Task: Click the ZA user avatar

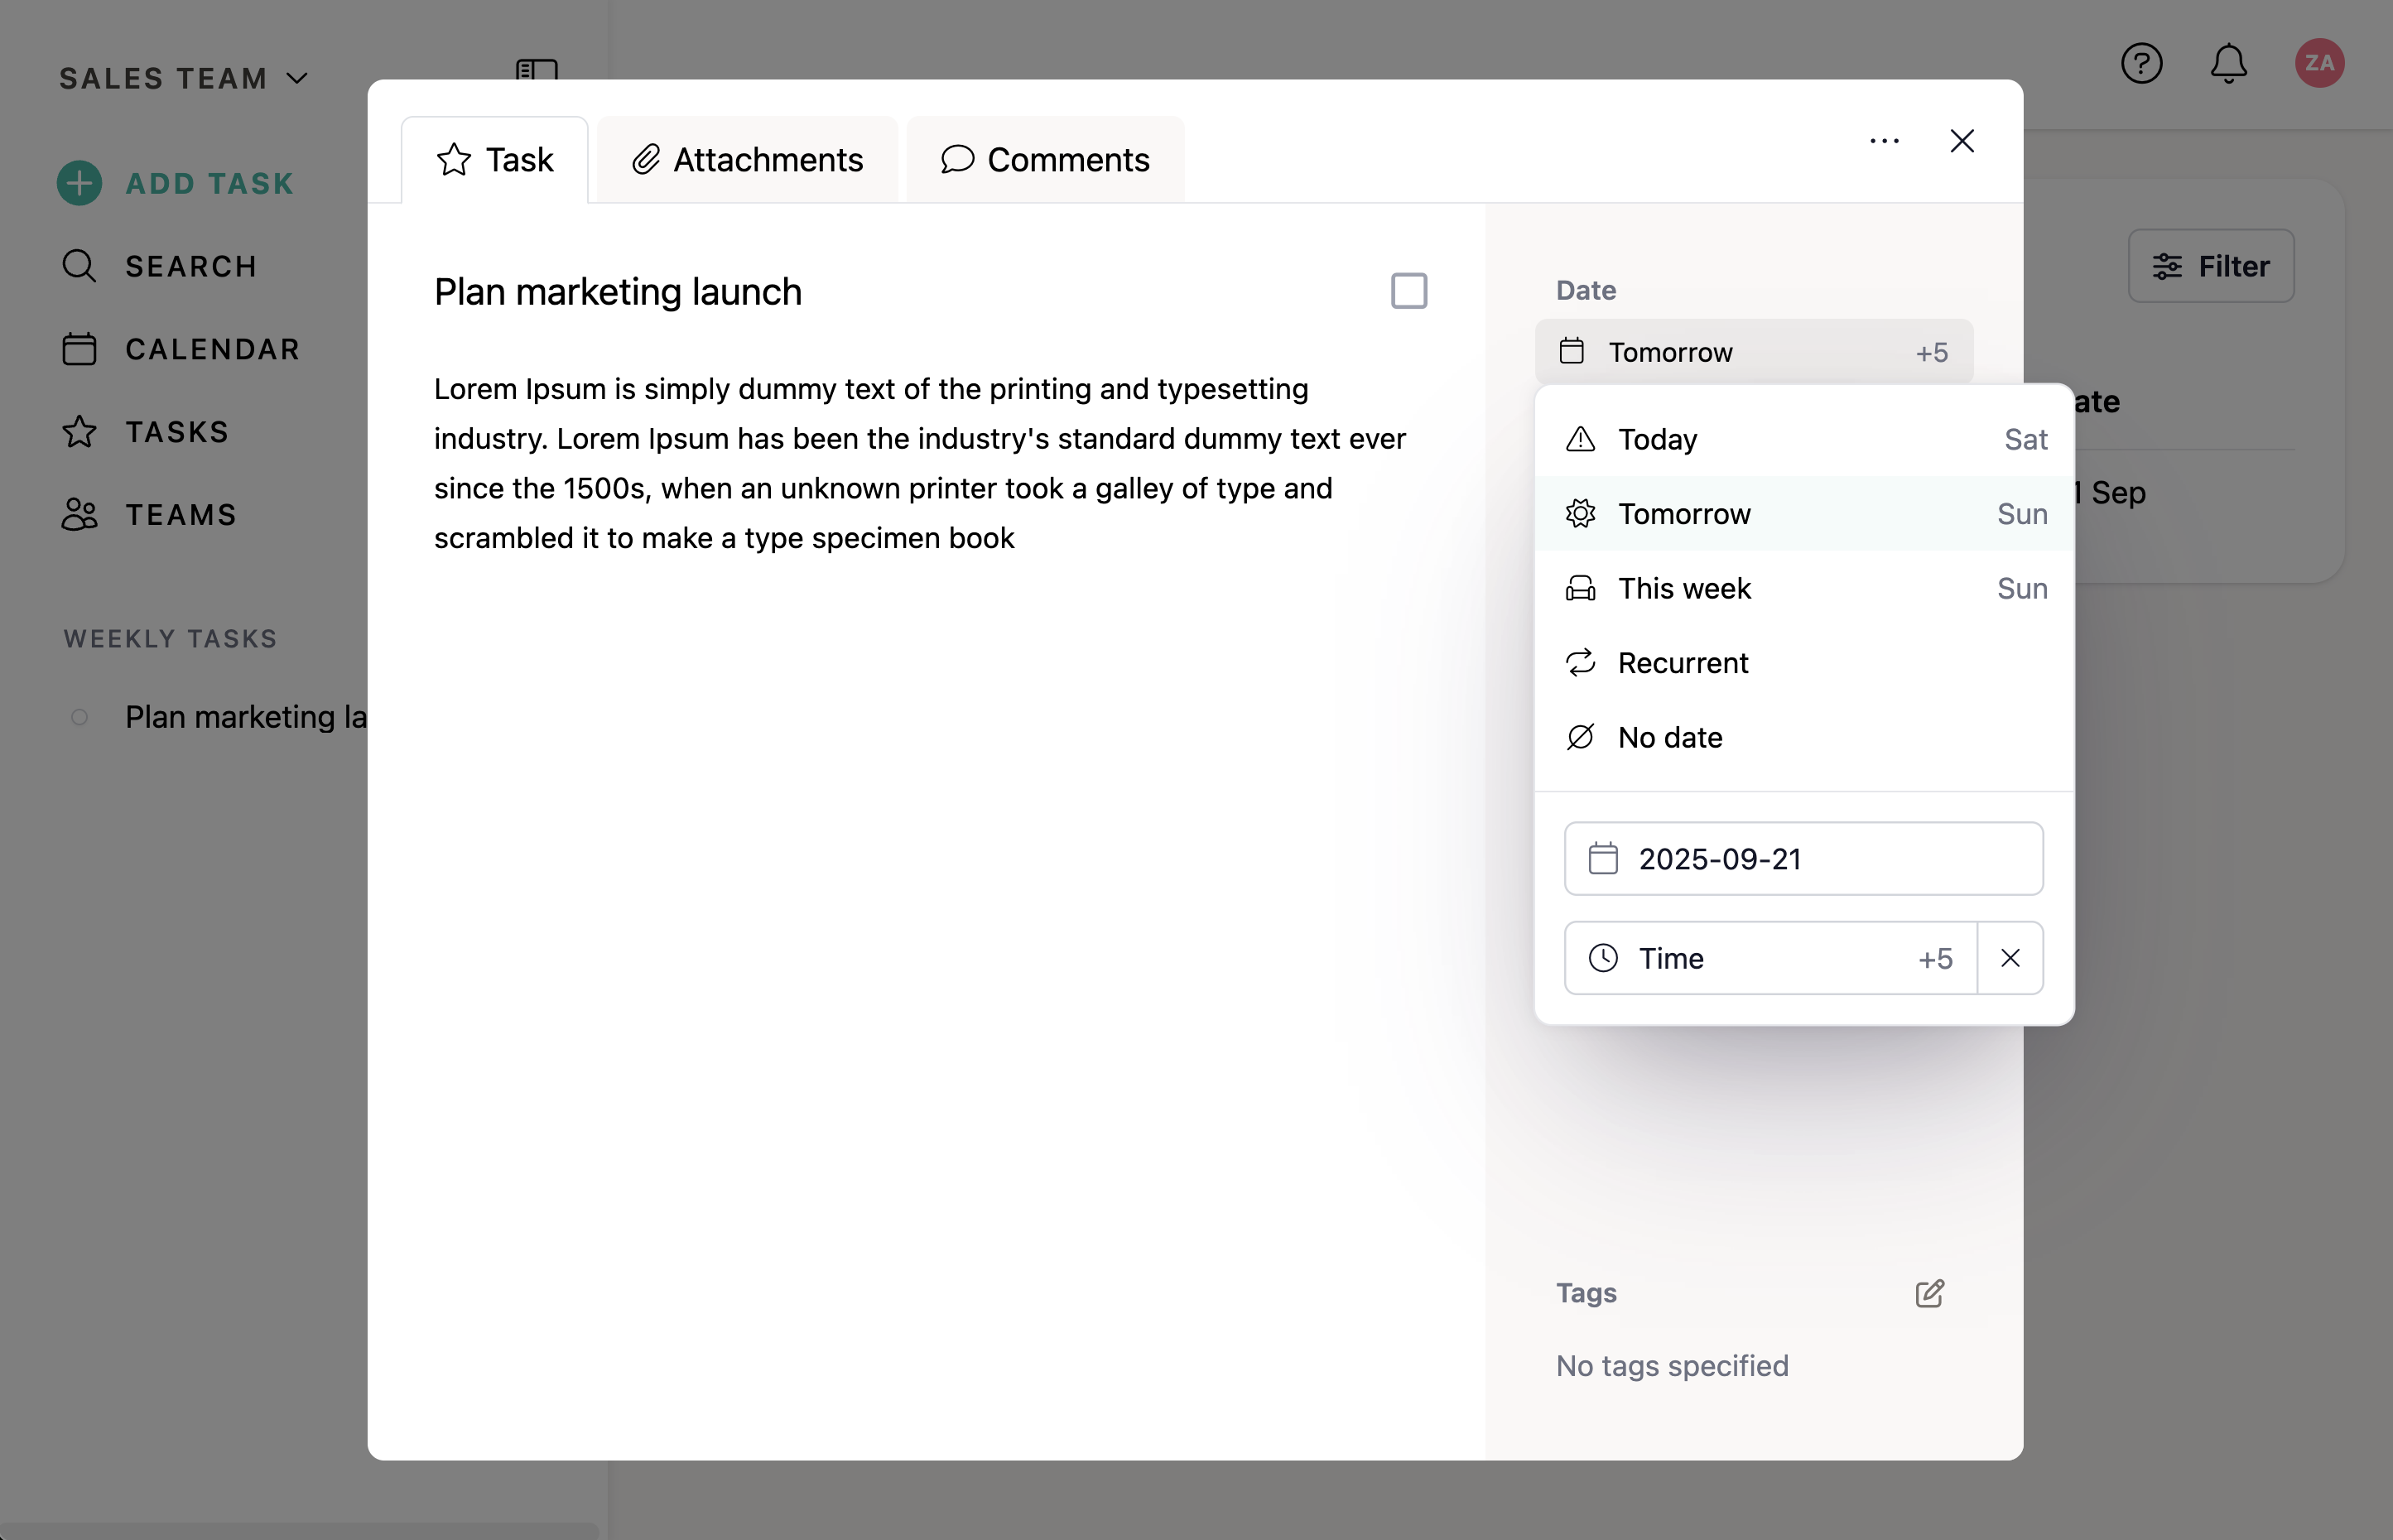Action: coord(2318,64)
